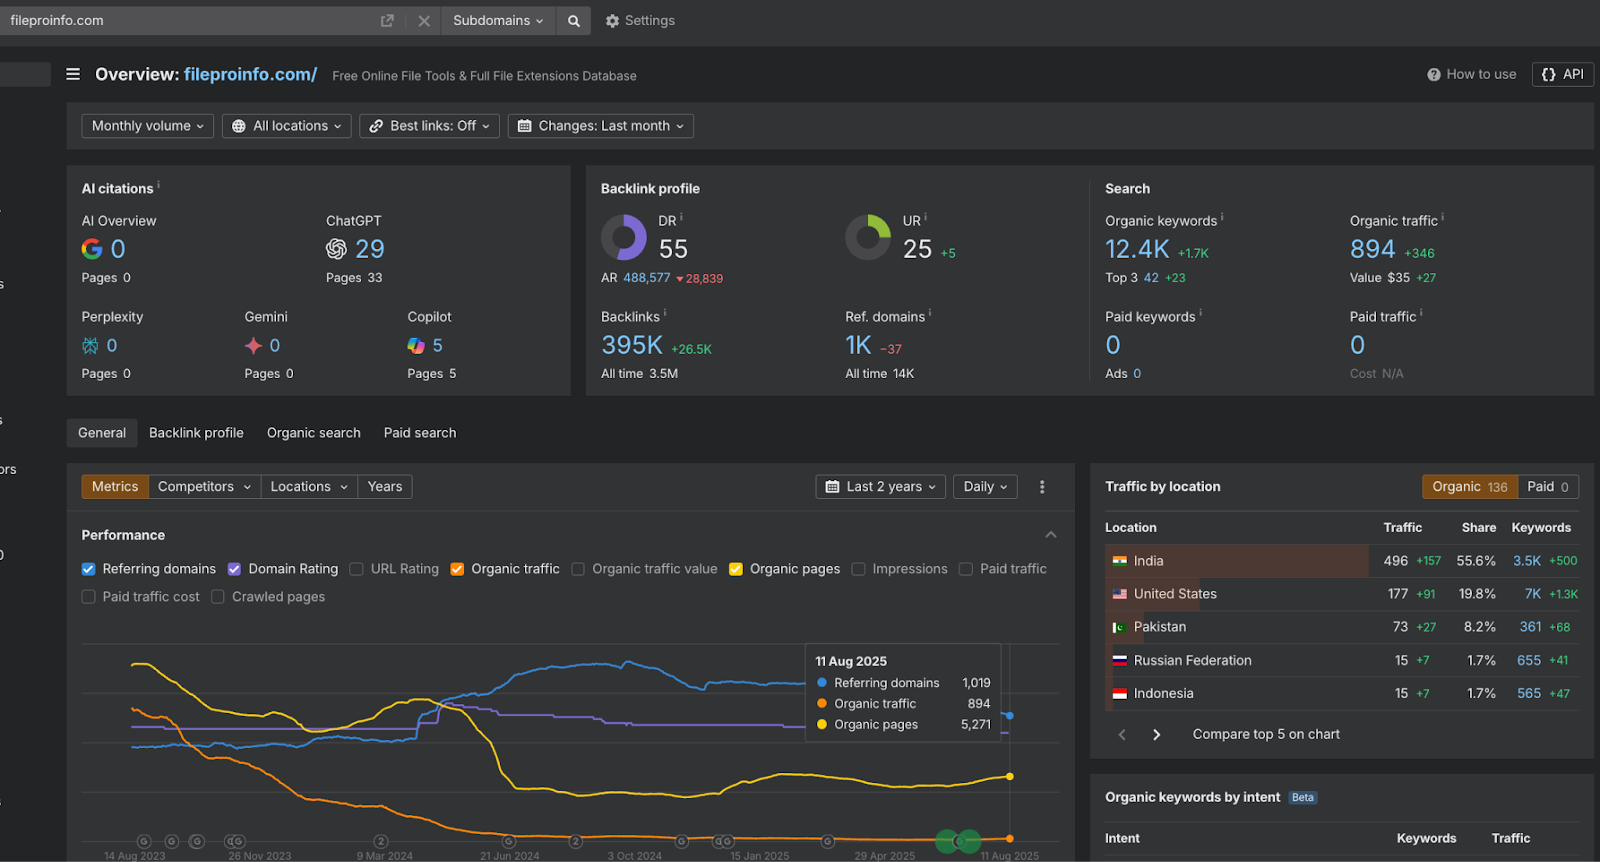This screenshot has height=862, width=1600.
Task: Open Best links: Off dropdown
Action: point(429,126)
